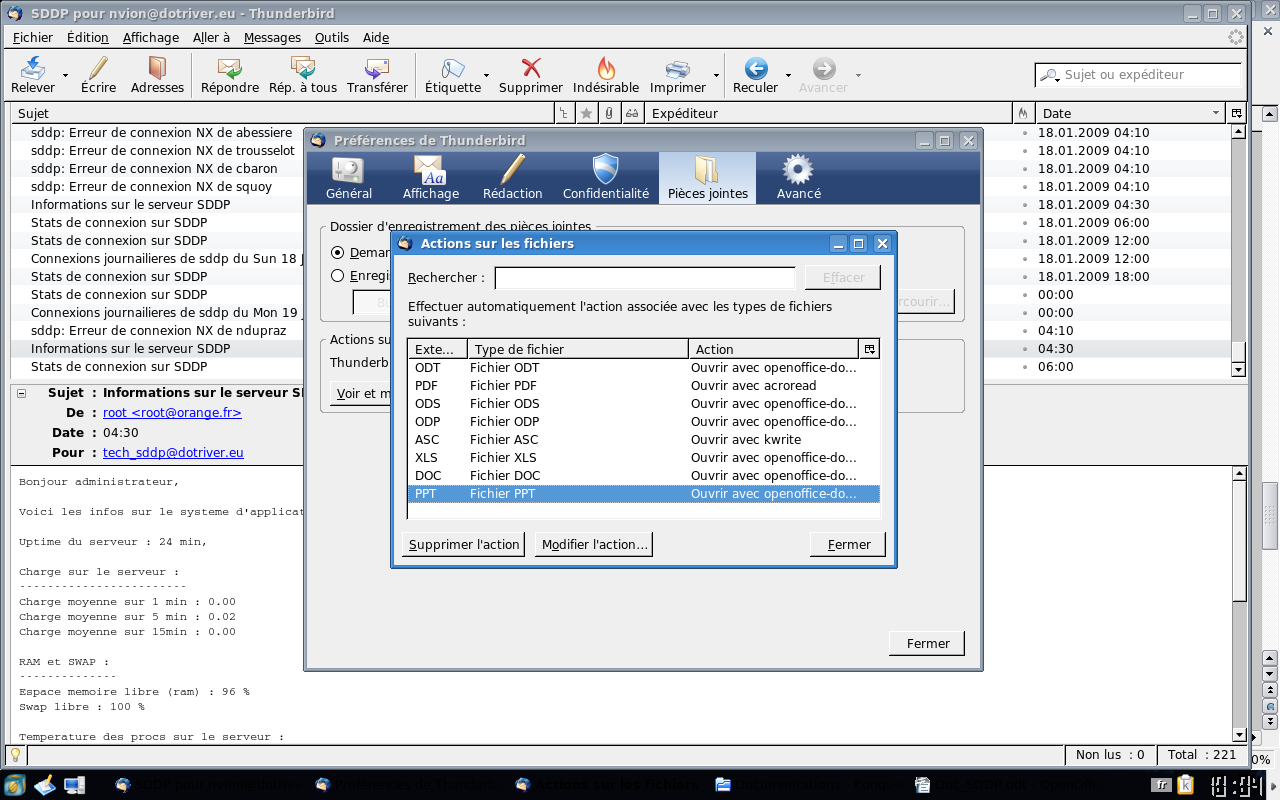This screenshot has height=800, width=1280.
Task: Open the Reculer history dropdown arrow
Action: (788, 76)
